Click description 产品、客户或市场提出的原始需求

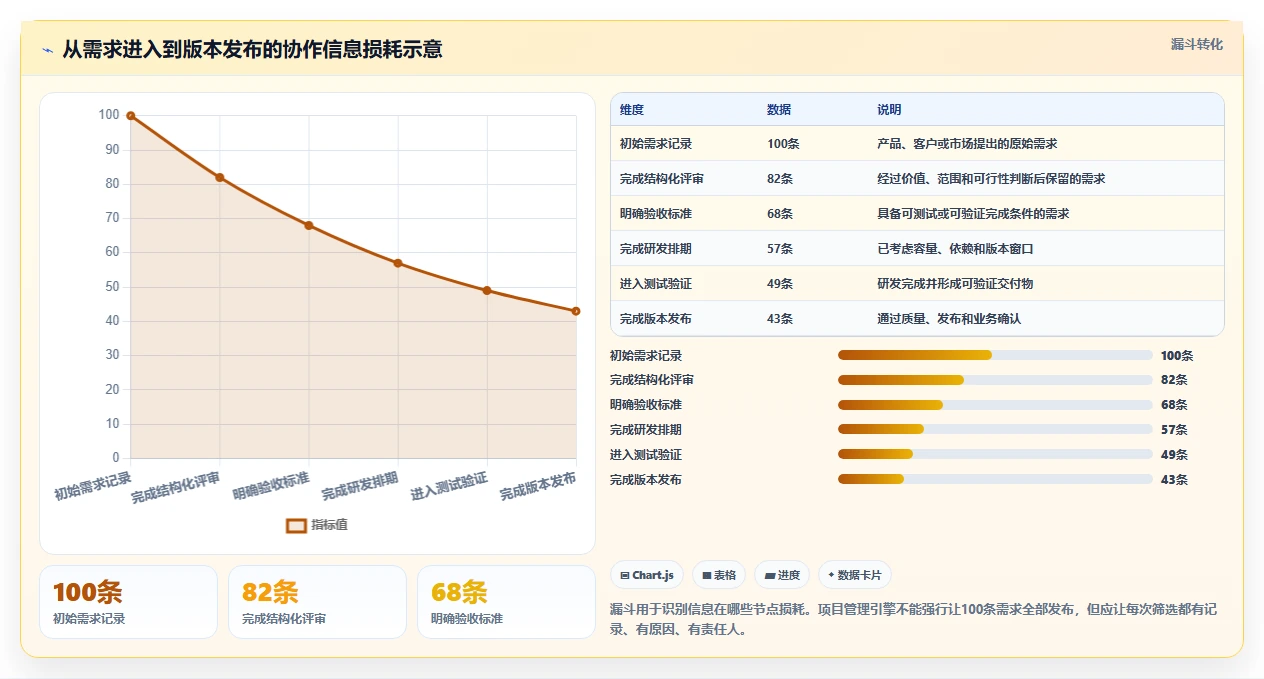[x=967, y=144]
